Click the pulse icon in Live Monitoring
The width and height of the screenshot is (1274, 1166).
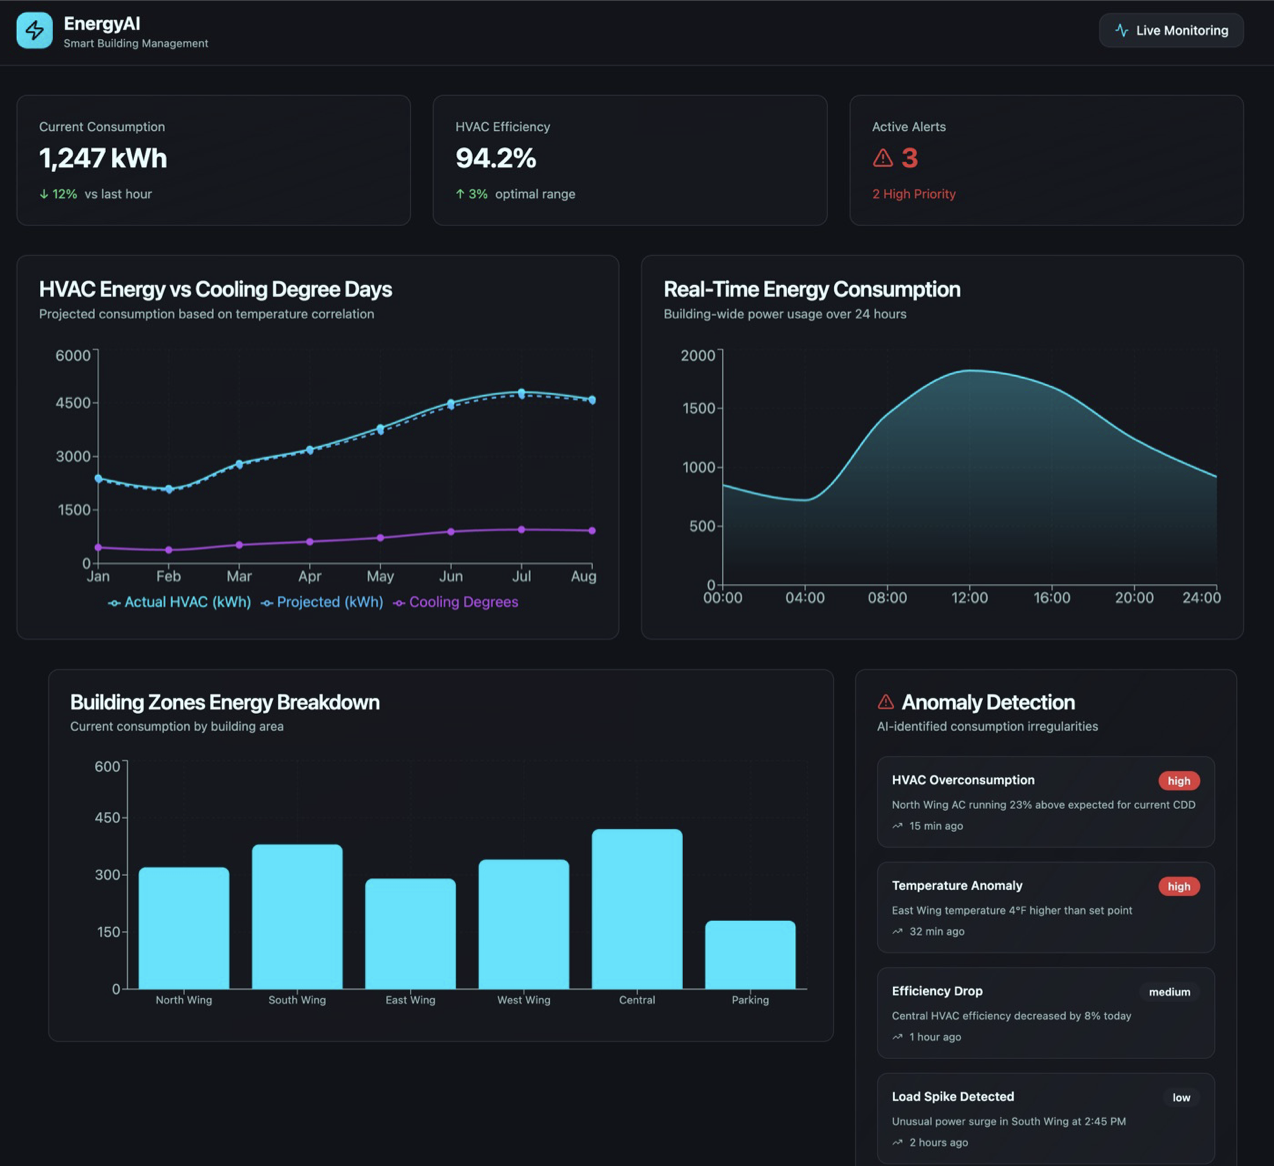[x=1122, y=31]
